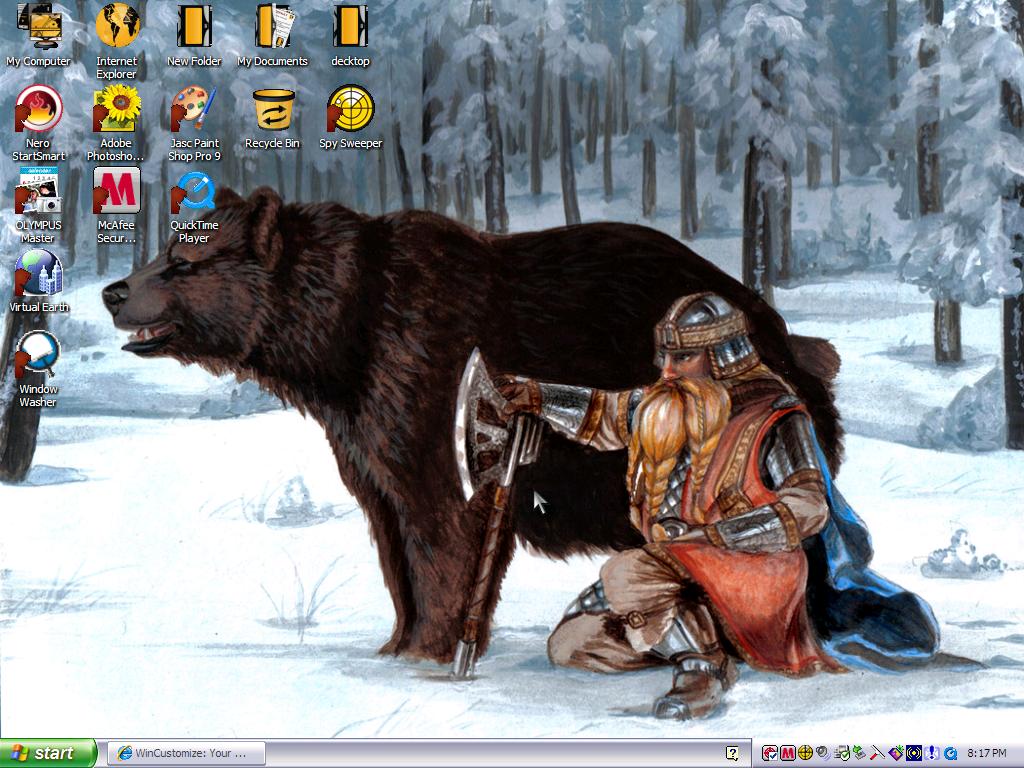Open the Start menu
Screen dimensions: 1024x768
click(x=48, y=753)
